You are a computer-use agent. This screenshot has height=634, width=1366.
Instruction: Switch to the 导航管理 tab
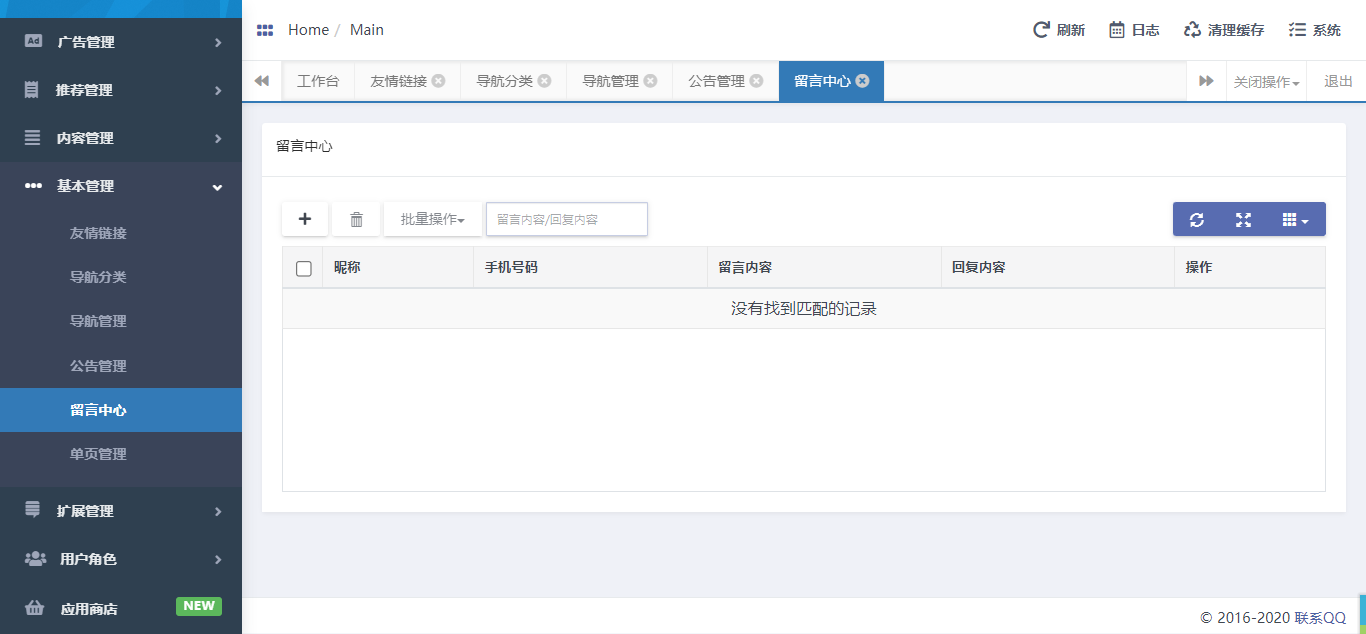(610, 81)
